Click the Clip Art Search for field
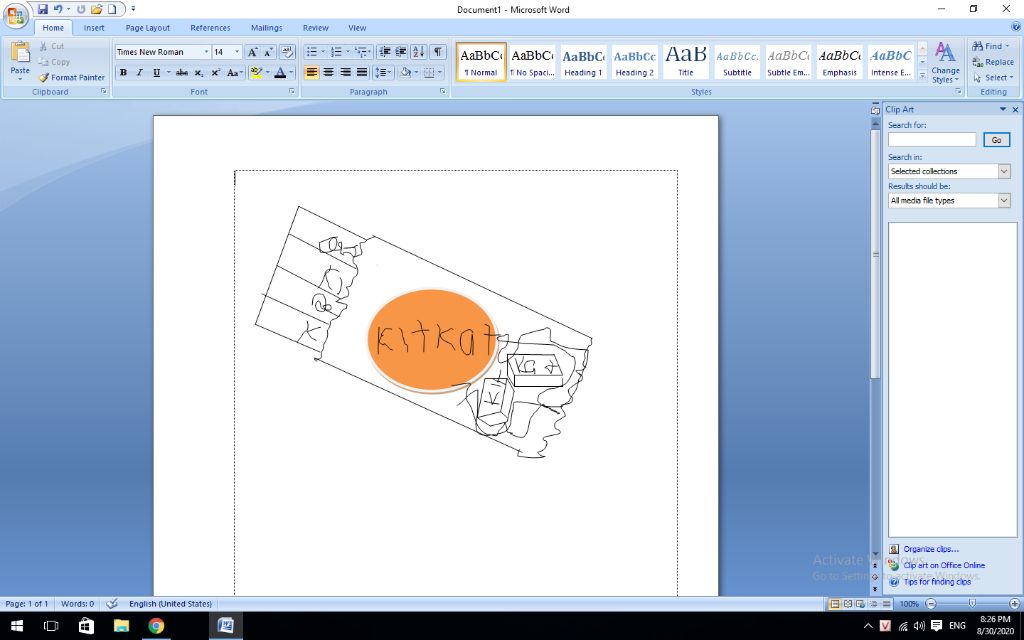The width and height of the screenshot is (1024, 640). 932,140
